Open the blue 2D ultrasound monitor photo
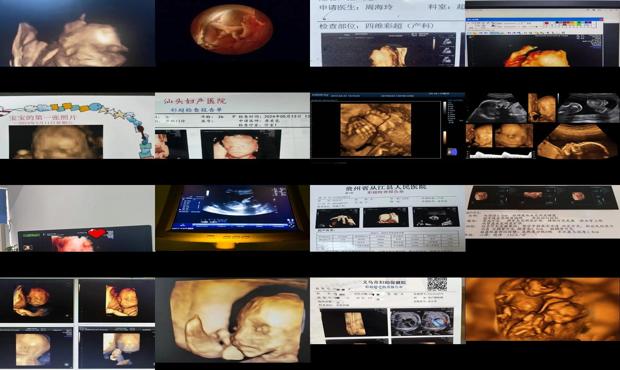This screenshot has width=620, height=370. (x=232, y=218)
